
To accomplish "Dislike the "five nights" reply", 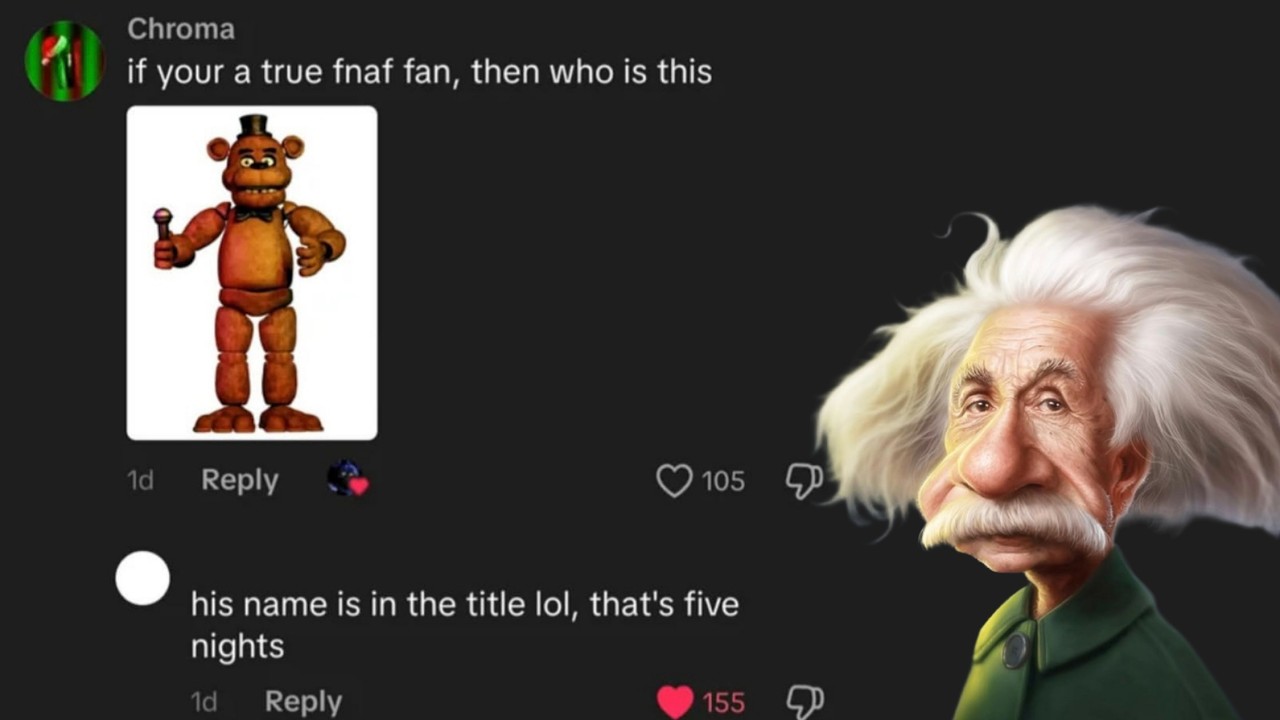I will point(804,702).
